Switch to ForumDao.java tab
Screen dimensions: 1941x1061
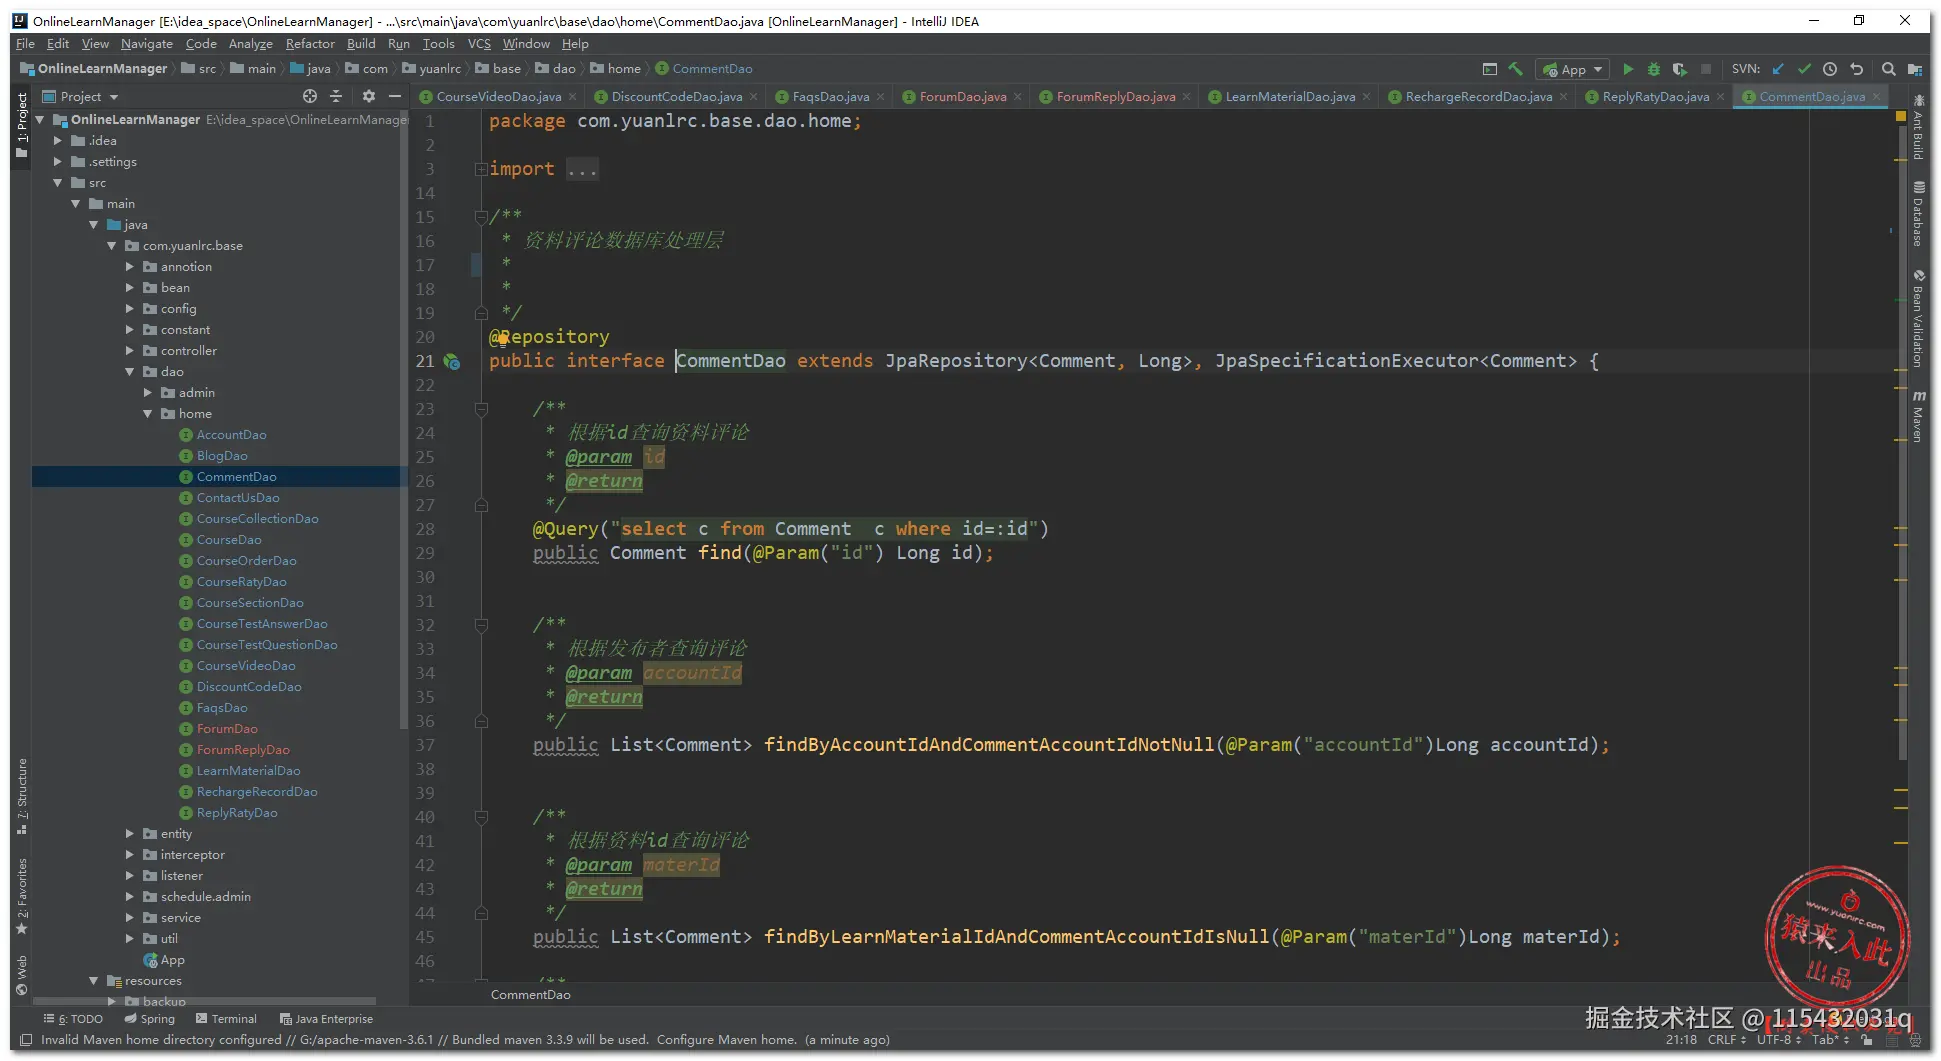(x=963, y=97)
